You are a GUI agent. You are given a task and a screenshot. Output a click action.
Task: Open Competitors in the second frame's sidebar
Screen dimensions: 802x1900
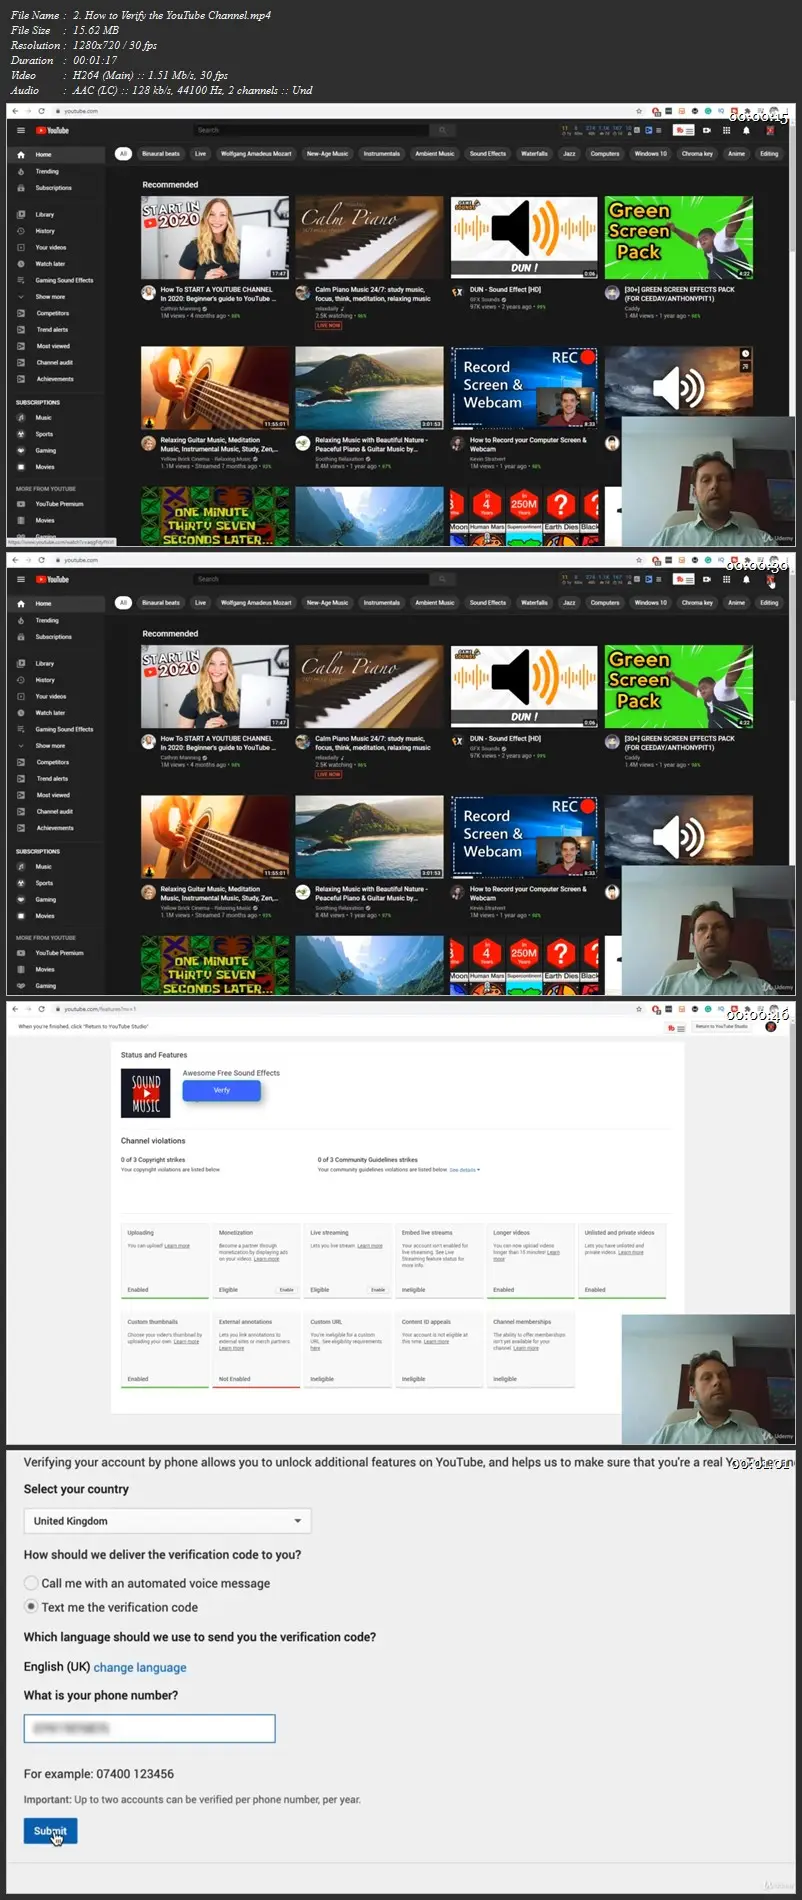click(x=53, y=762)
